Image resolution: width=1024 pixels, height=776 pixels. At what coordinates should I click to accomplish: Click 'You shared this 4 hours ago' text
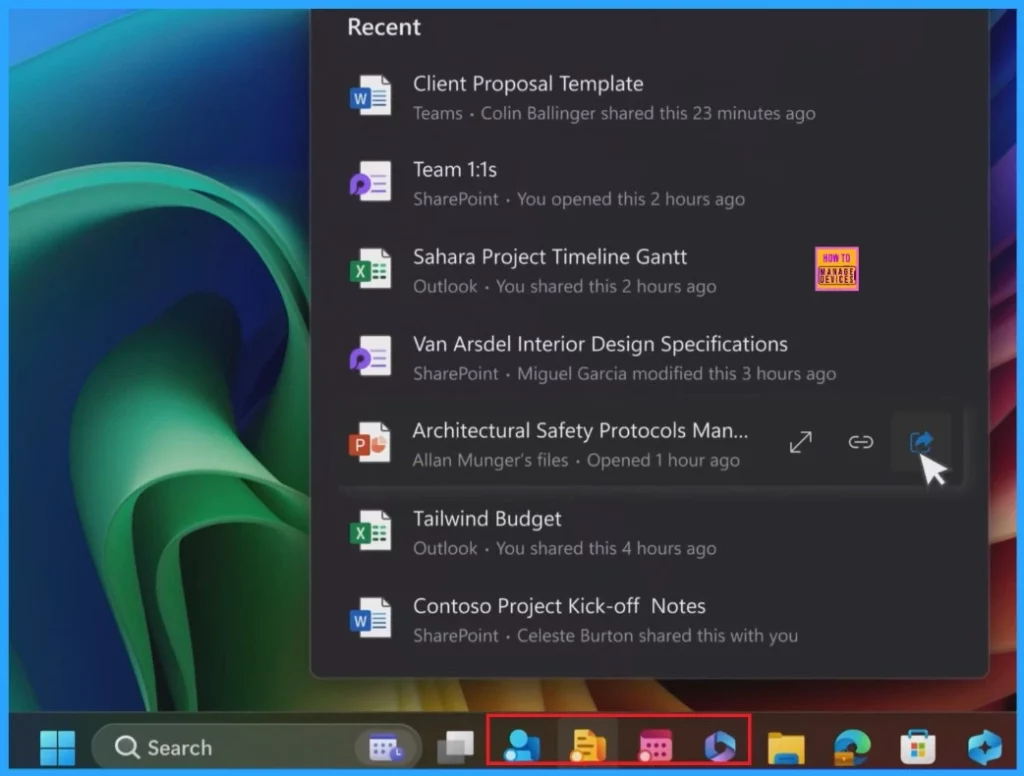click(x=606, y=548)
